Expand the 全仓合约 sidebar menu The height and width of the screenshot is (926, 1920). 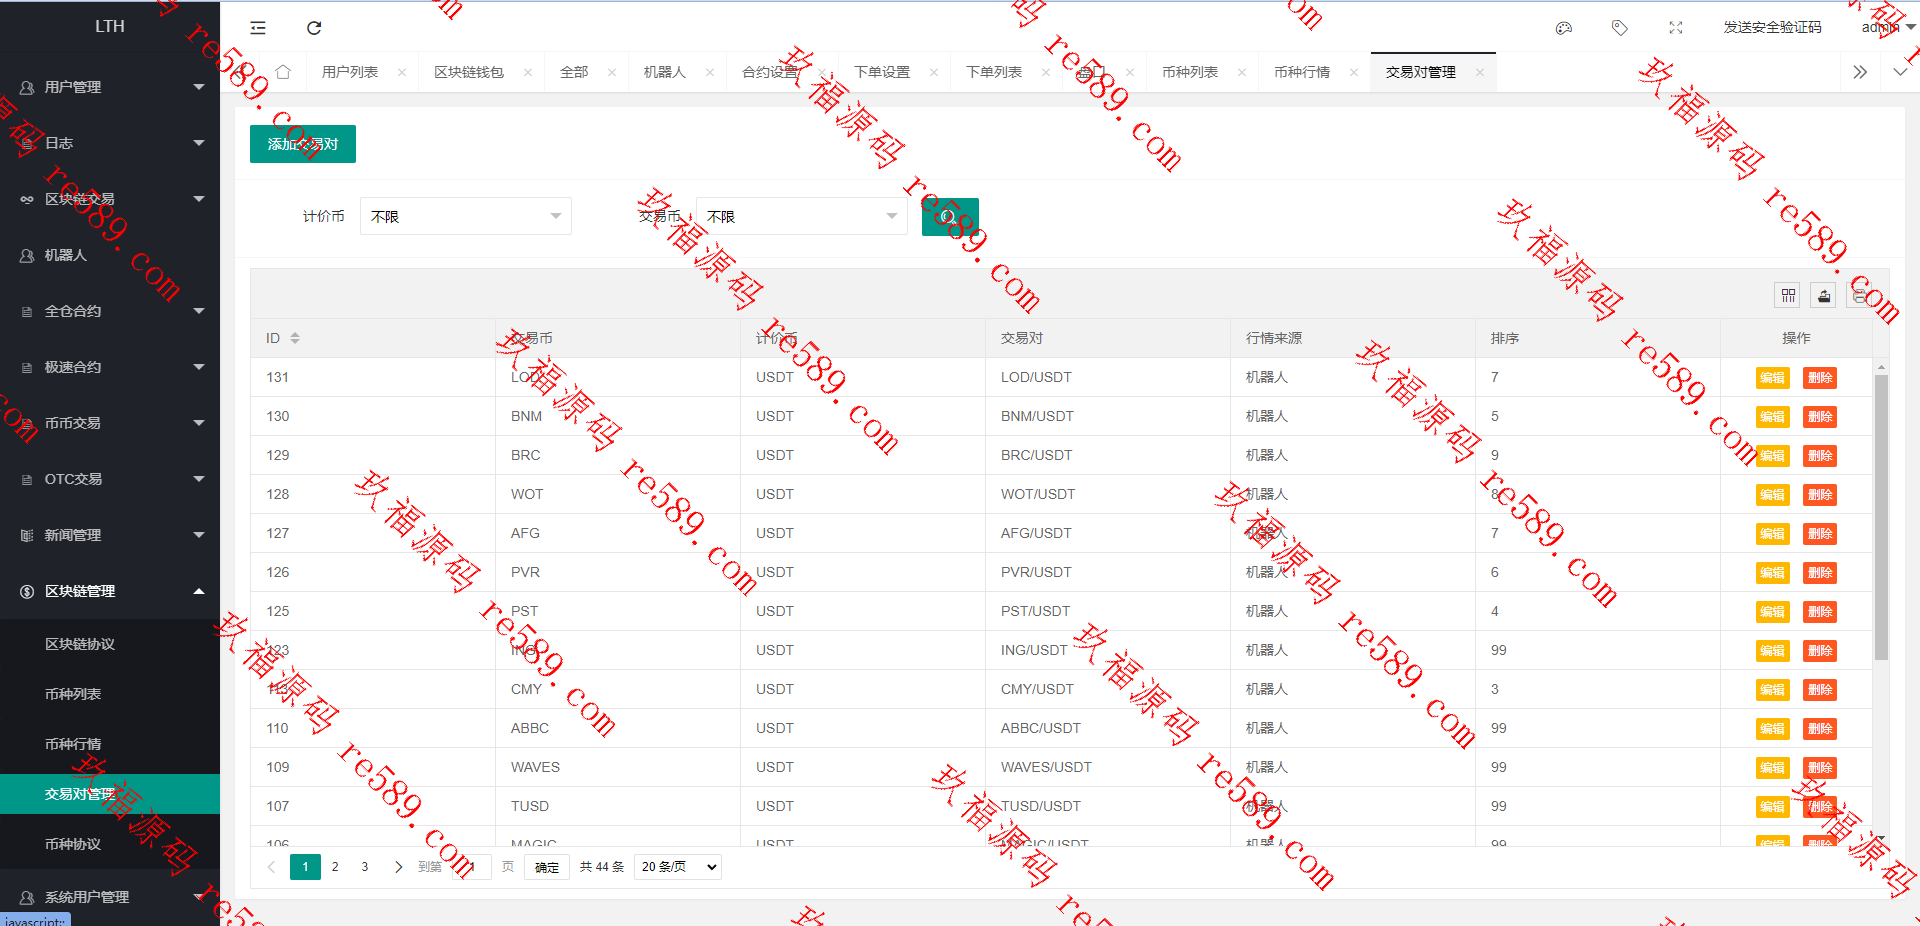pos(110,311)
